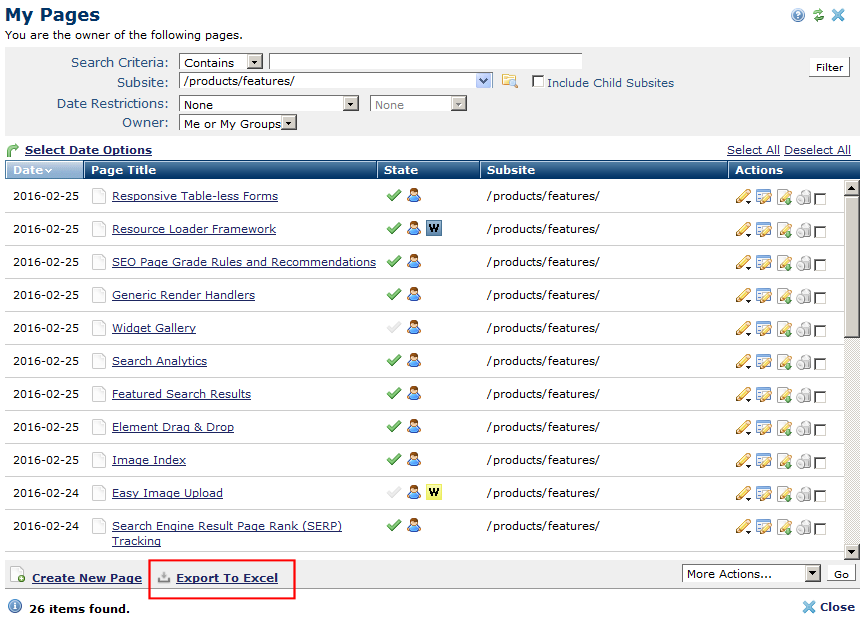
Task: Open the Element Drag & Drop page link
Action: [x=173, y=427]
